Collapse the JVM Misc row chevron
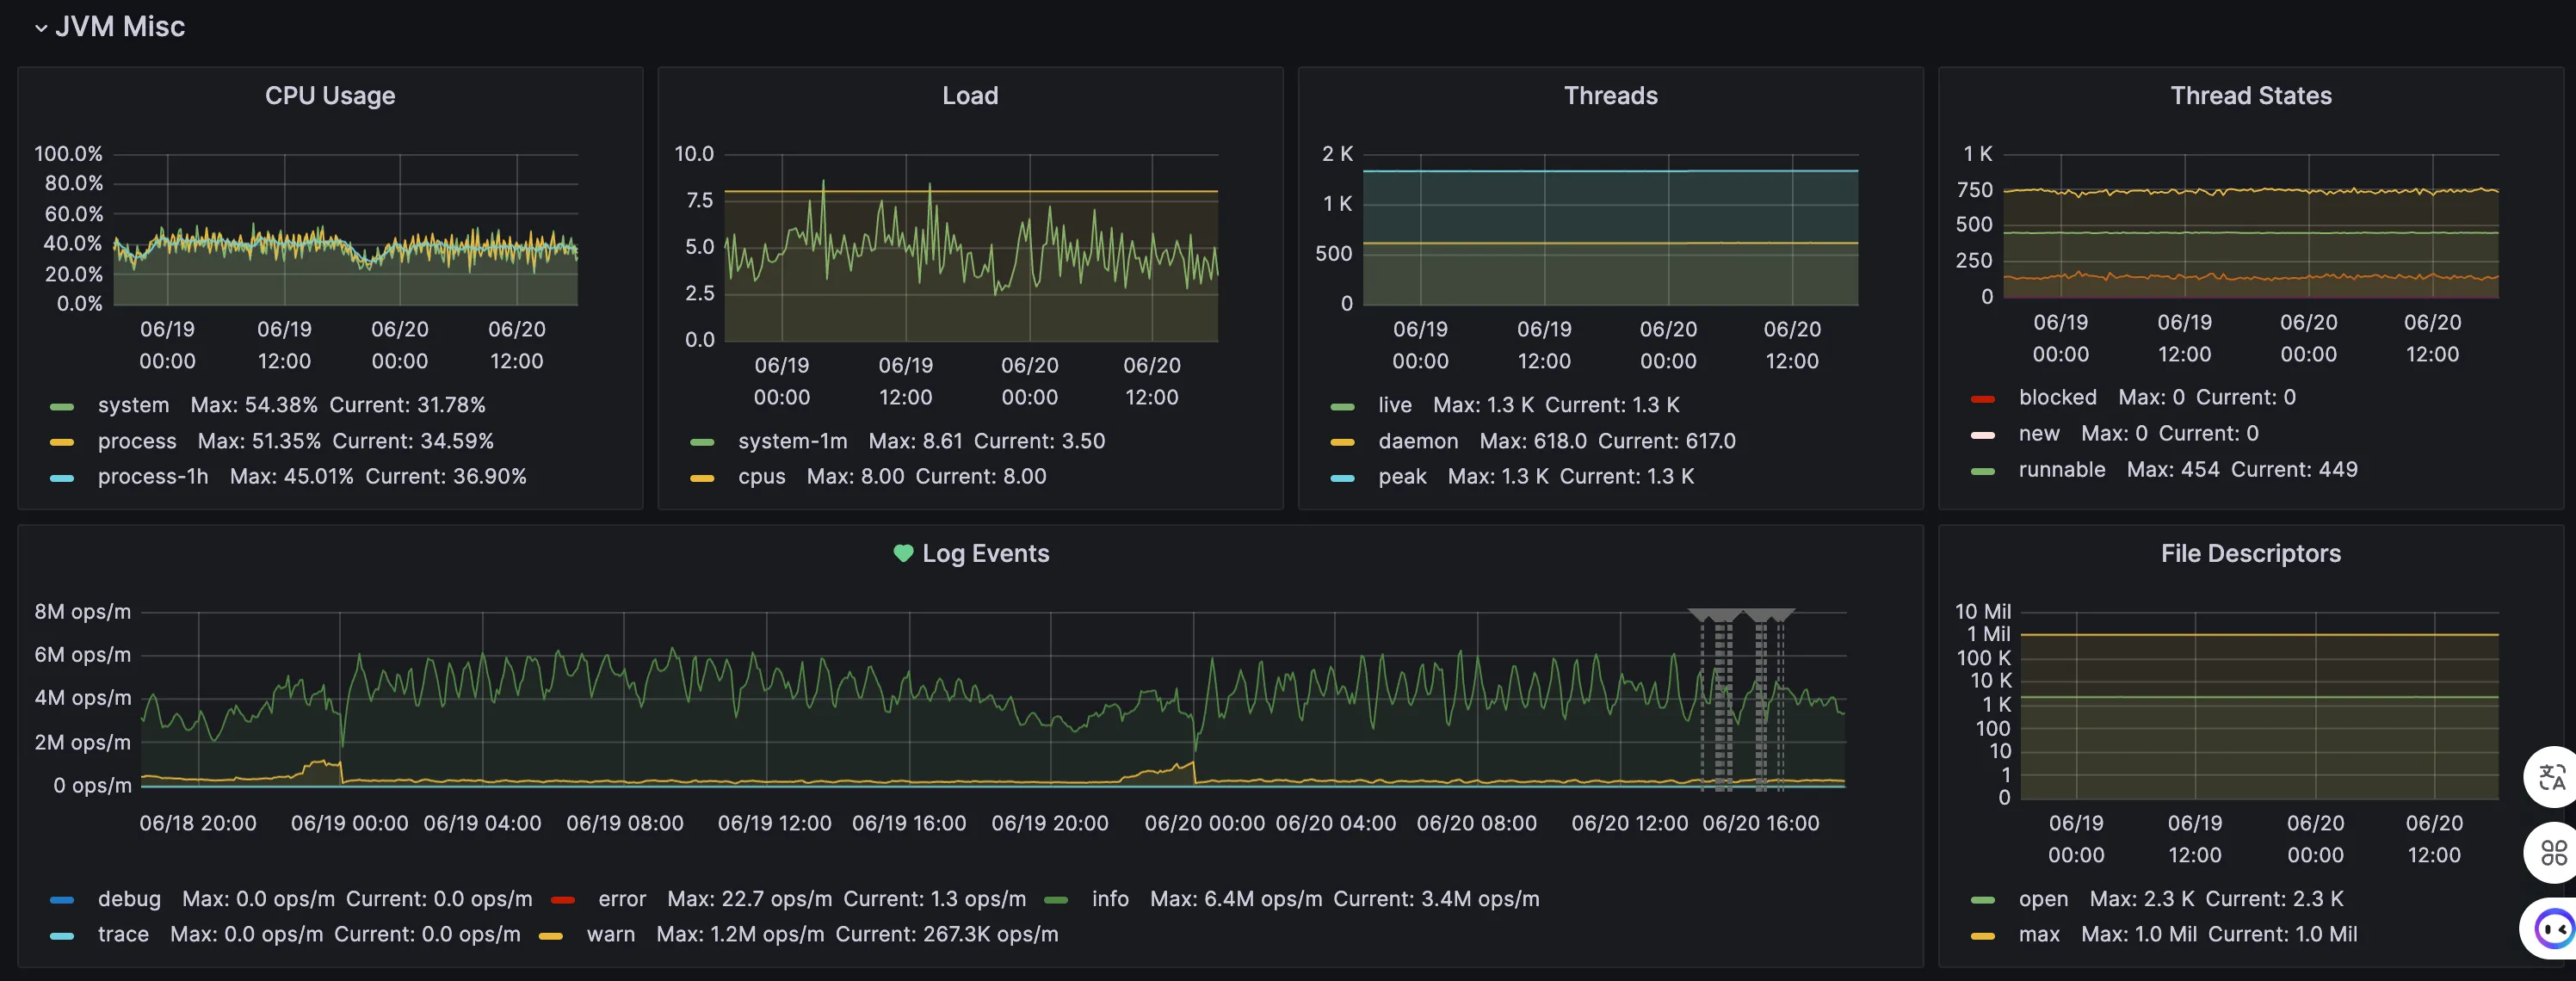This screenshot has height=981, width=2576. [41, 28]
